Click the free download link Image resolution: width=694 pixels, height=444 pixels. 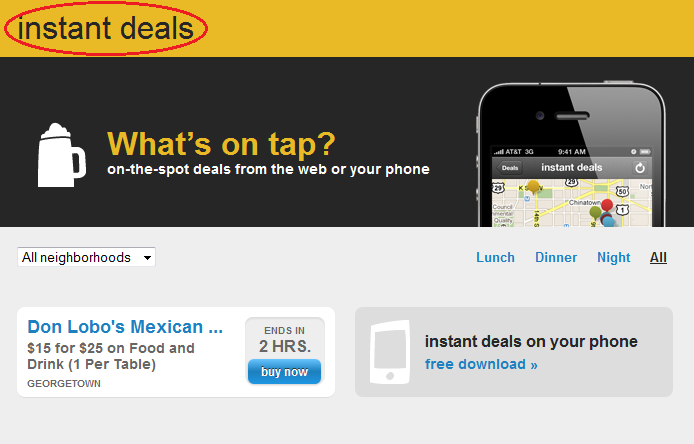[481, 364]
